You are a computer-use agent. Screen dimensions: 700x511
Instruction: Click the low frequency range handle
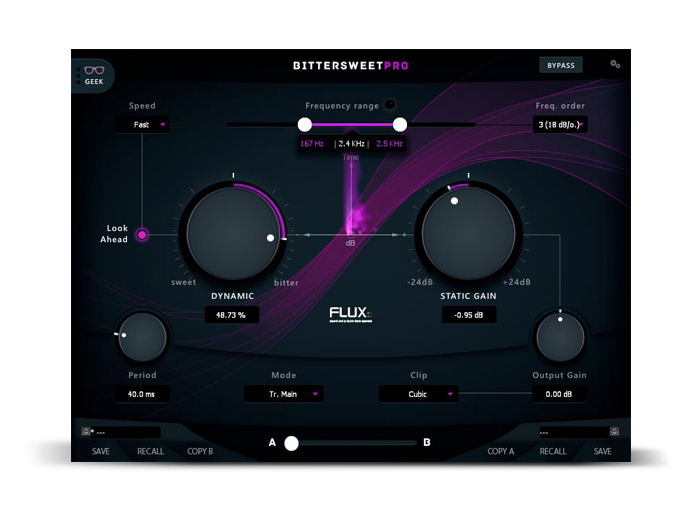pos(304,125)
